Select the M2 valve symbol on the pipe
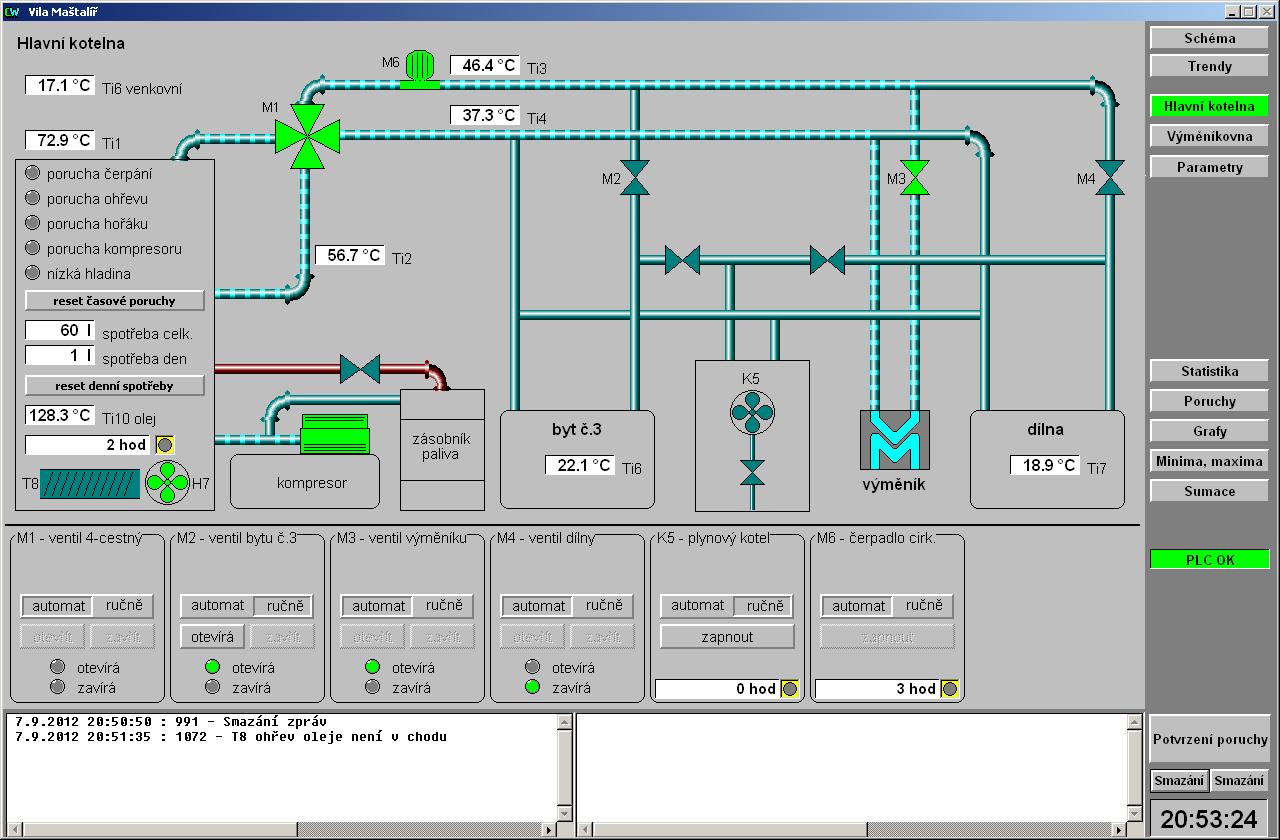The height and width of the screenshot is (840, 1280). [x=635, y=178]
